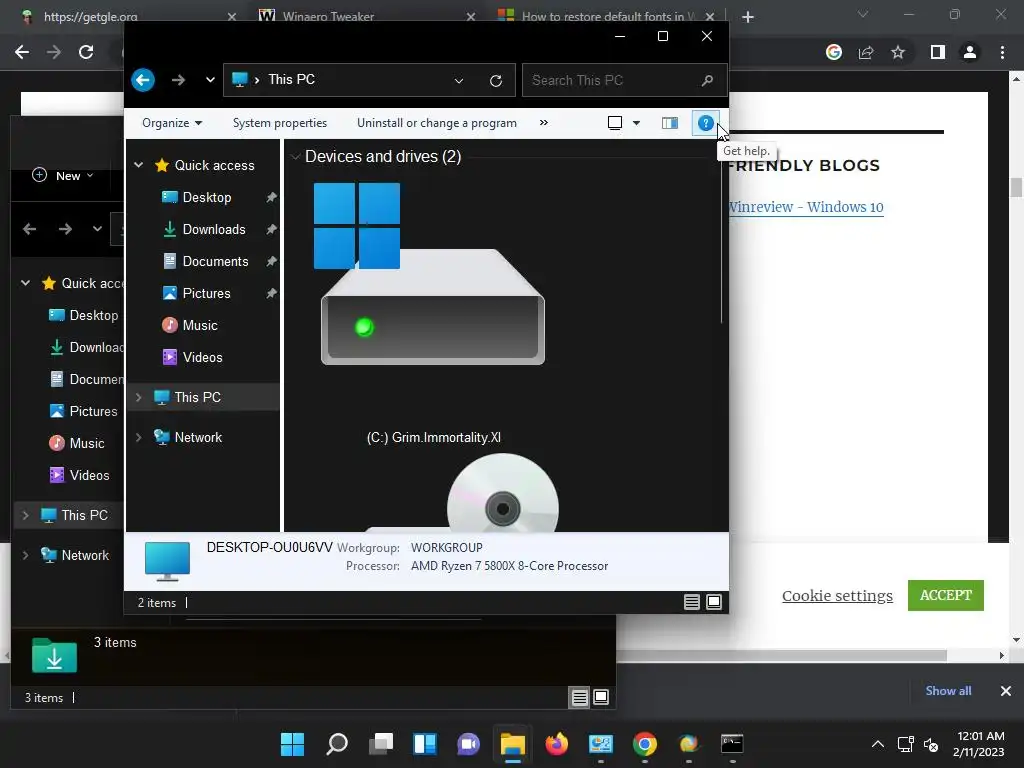This screenshot has height=768, width=1024.
Task: Click Forward arrow in back Explorer window
Action: 65,229
